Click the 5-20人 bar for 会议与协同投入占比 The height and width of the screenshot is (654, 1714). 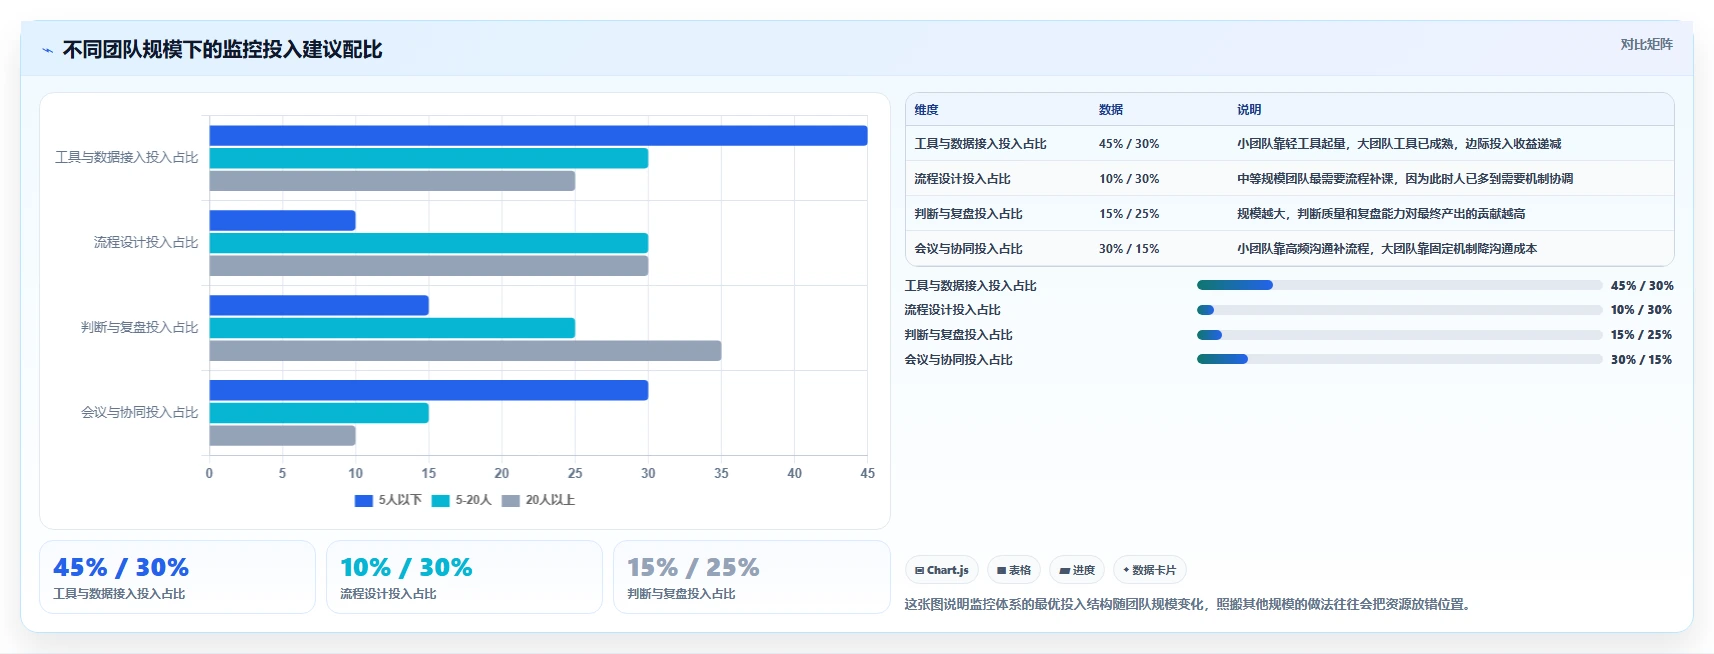coord(319,413)
